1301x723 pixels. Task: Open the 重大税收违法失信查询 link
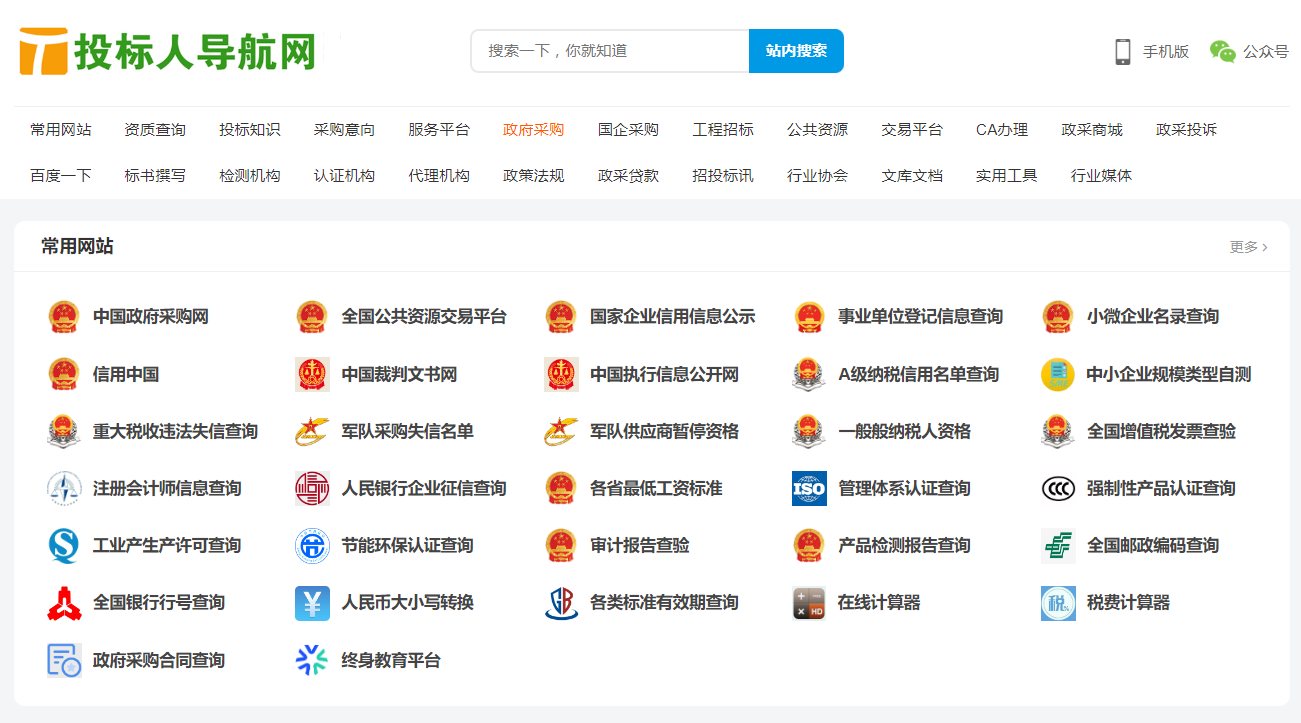[x=176, y=431]
